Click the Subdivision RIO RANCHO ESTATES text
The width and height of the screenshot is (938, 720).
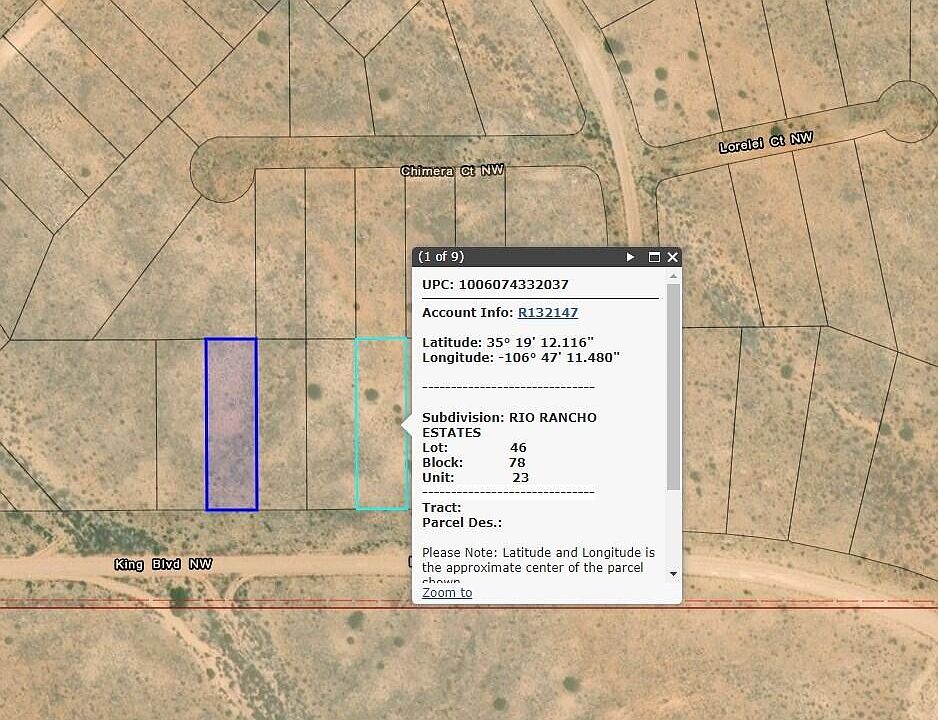point(509,424)
